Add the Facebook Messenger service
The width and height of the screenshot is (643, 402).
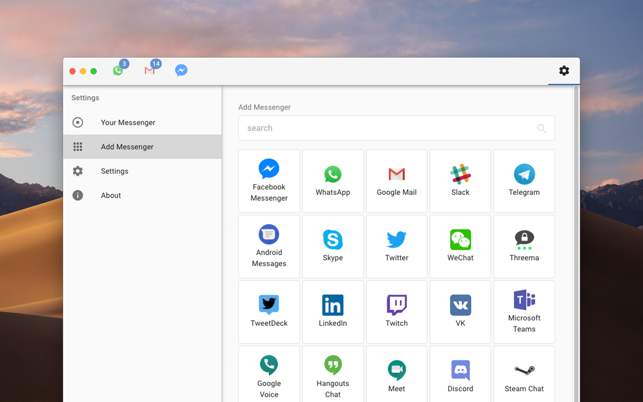pyautogui.click(x=269, y=181)
